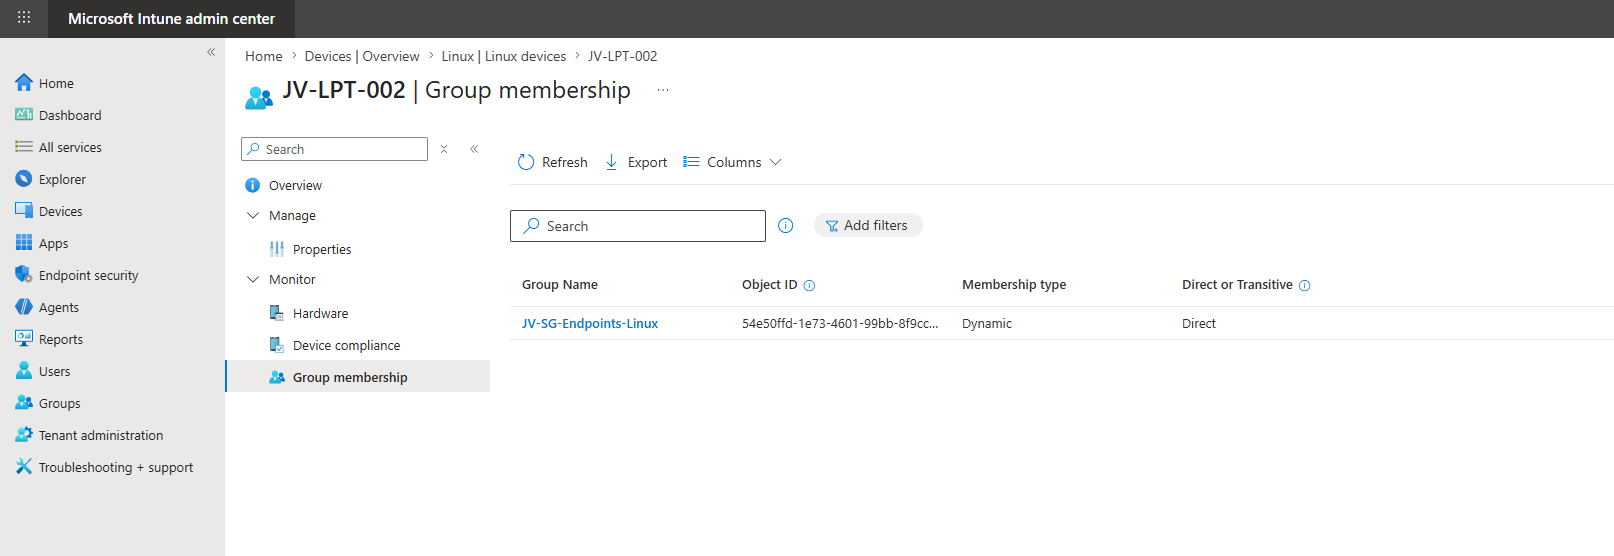Open the app launcher waffle icon
Screen dimensions: 1614x556
24,18
